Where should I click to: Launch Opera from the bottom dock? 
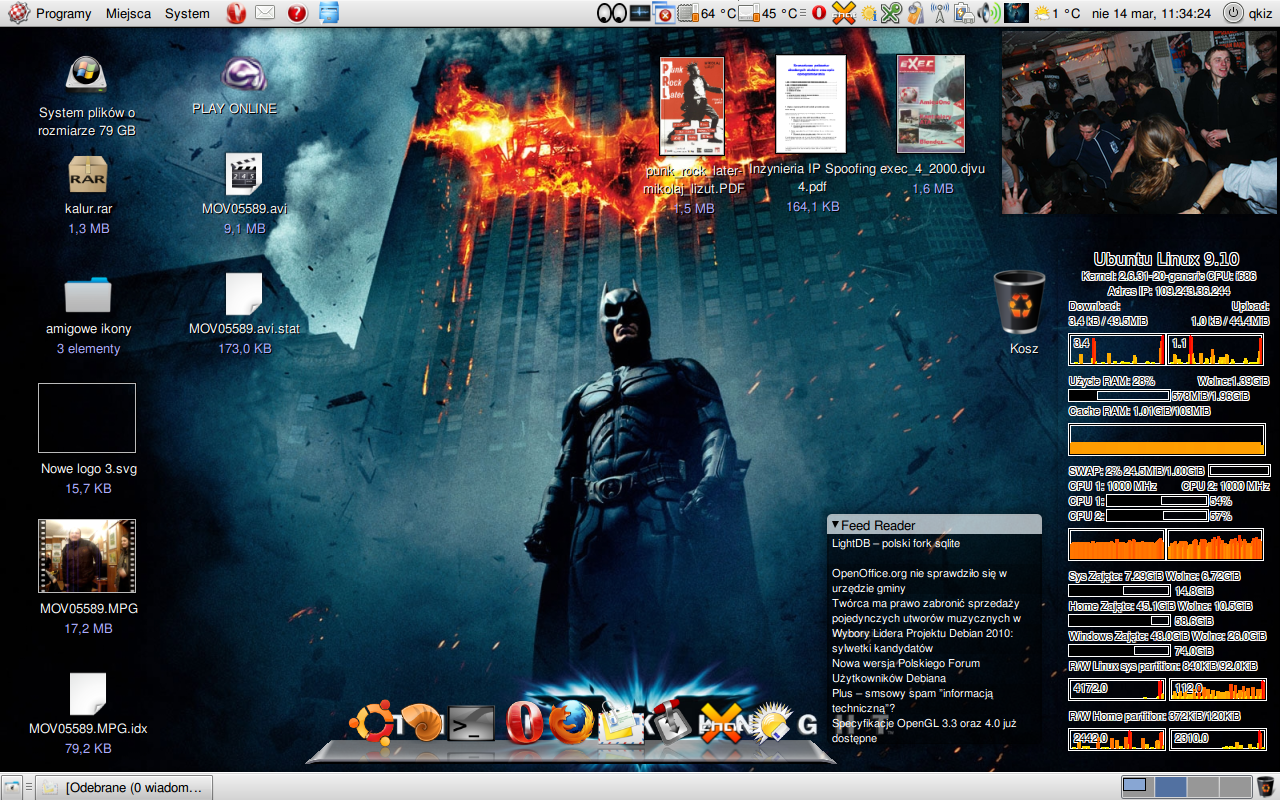(525, 722)
